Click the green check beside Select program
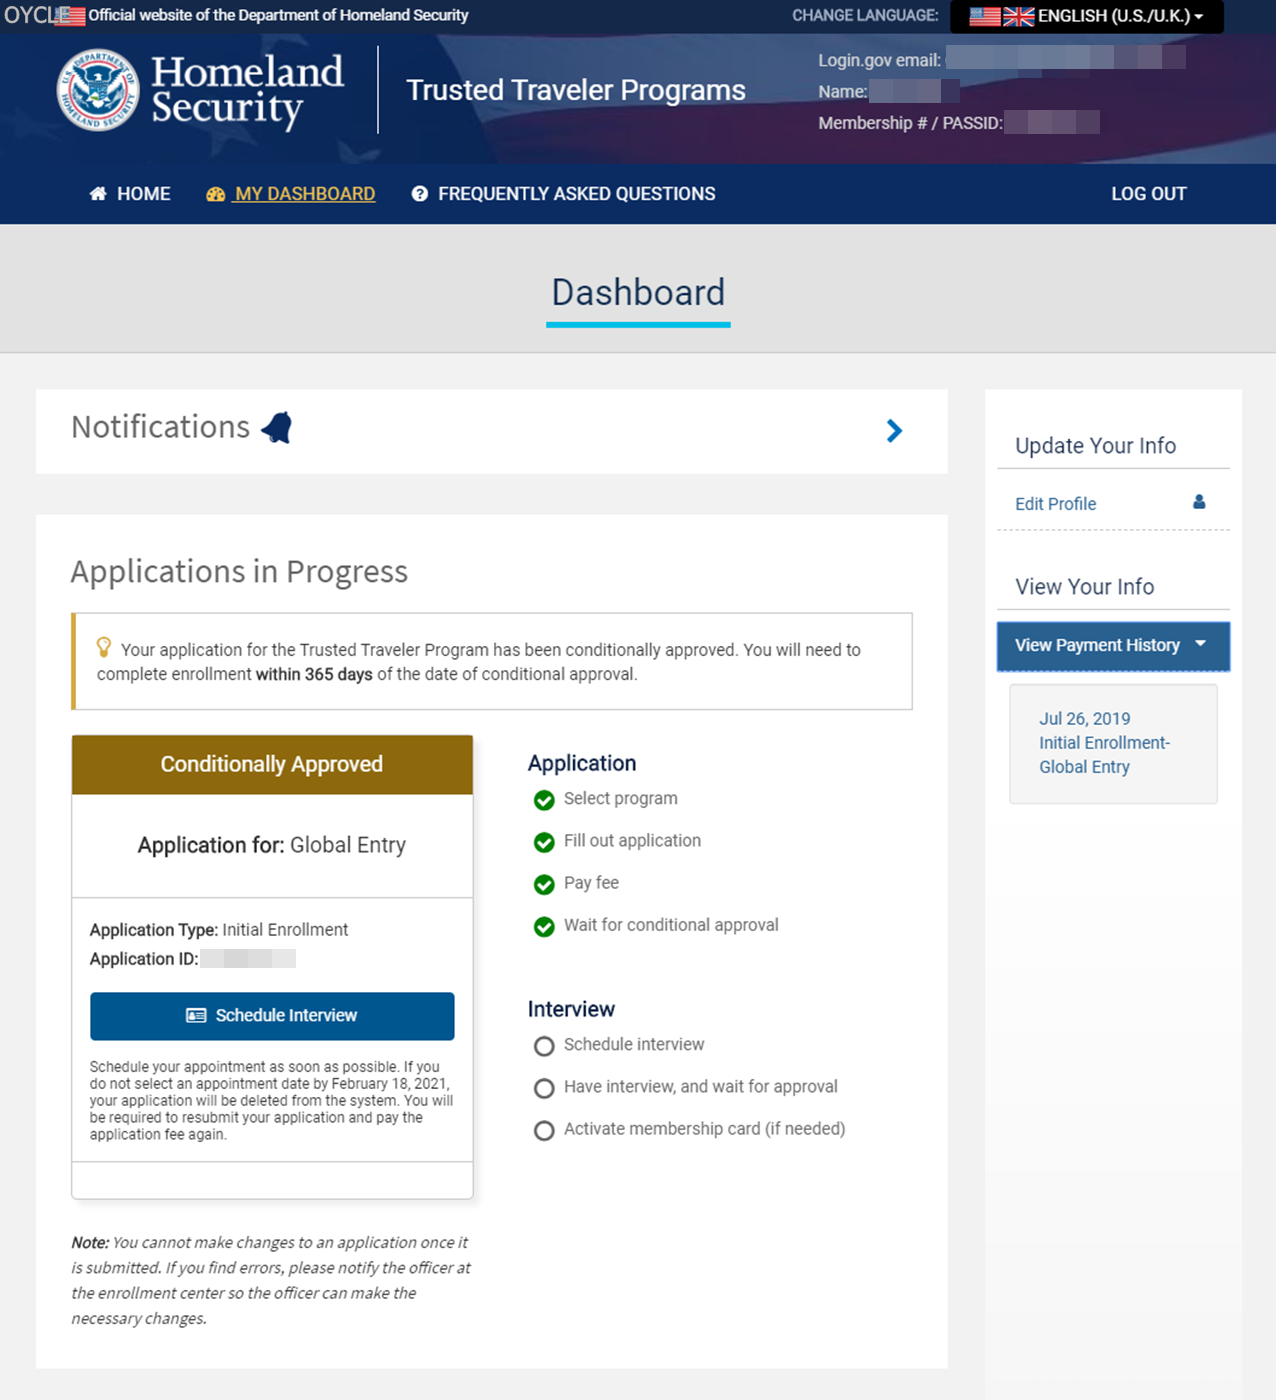1276x1400 pixels. click(544, 800)
